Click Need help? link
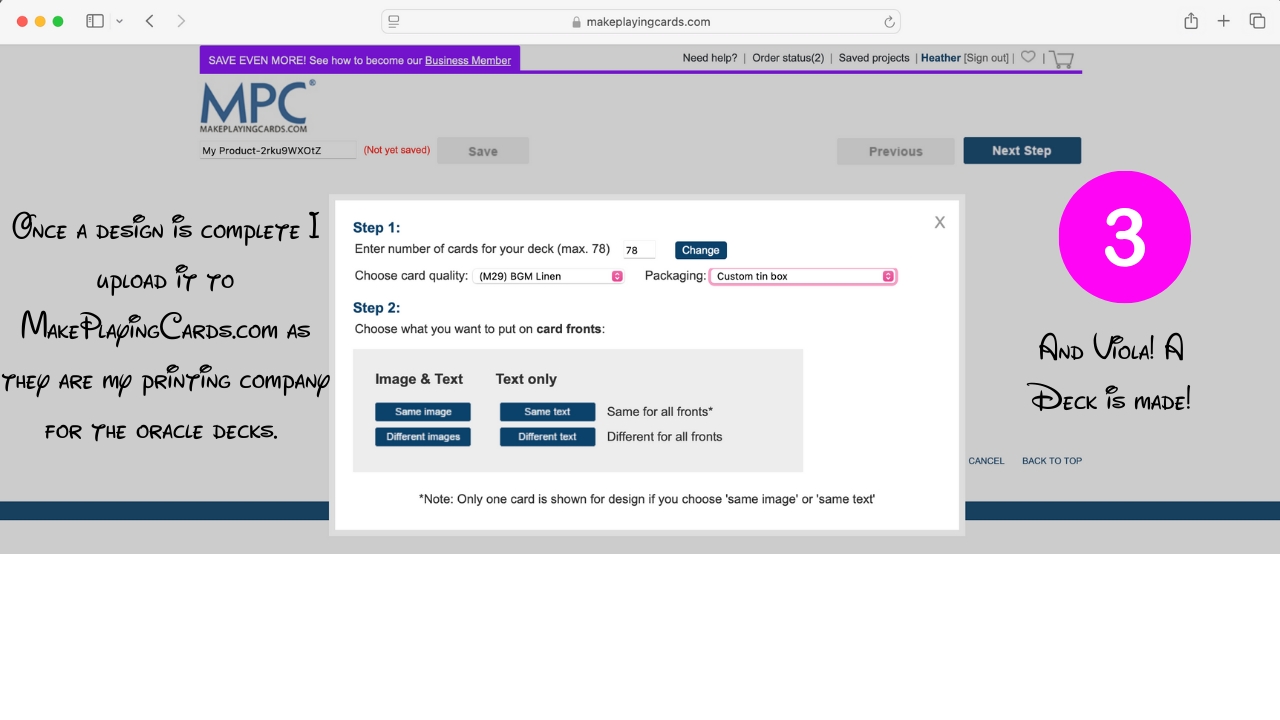Screen dimensions: 1280x720 pyautogui.click(x=710, y=58)
